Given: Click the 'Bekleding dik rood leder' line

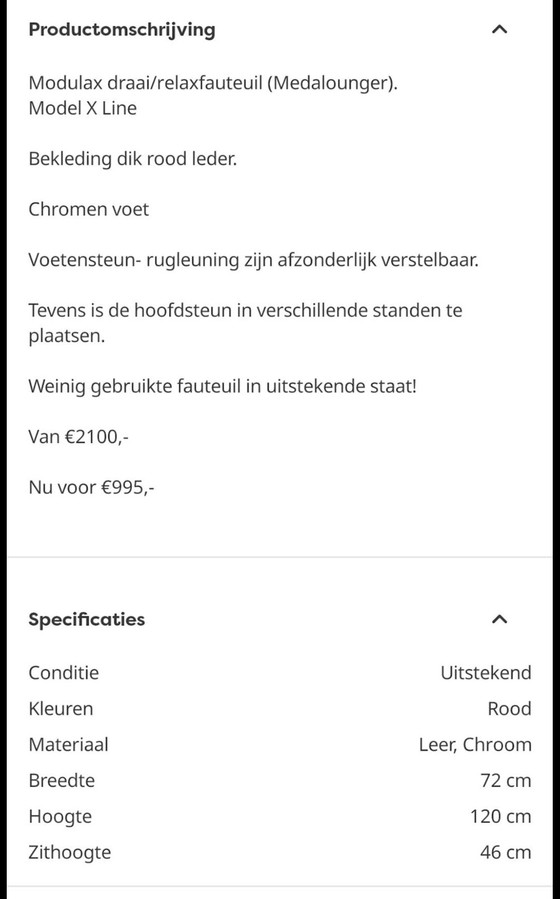Looking at the screenshot, I should pos(132,159).
